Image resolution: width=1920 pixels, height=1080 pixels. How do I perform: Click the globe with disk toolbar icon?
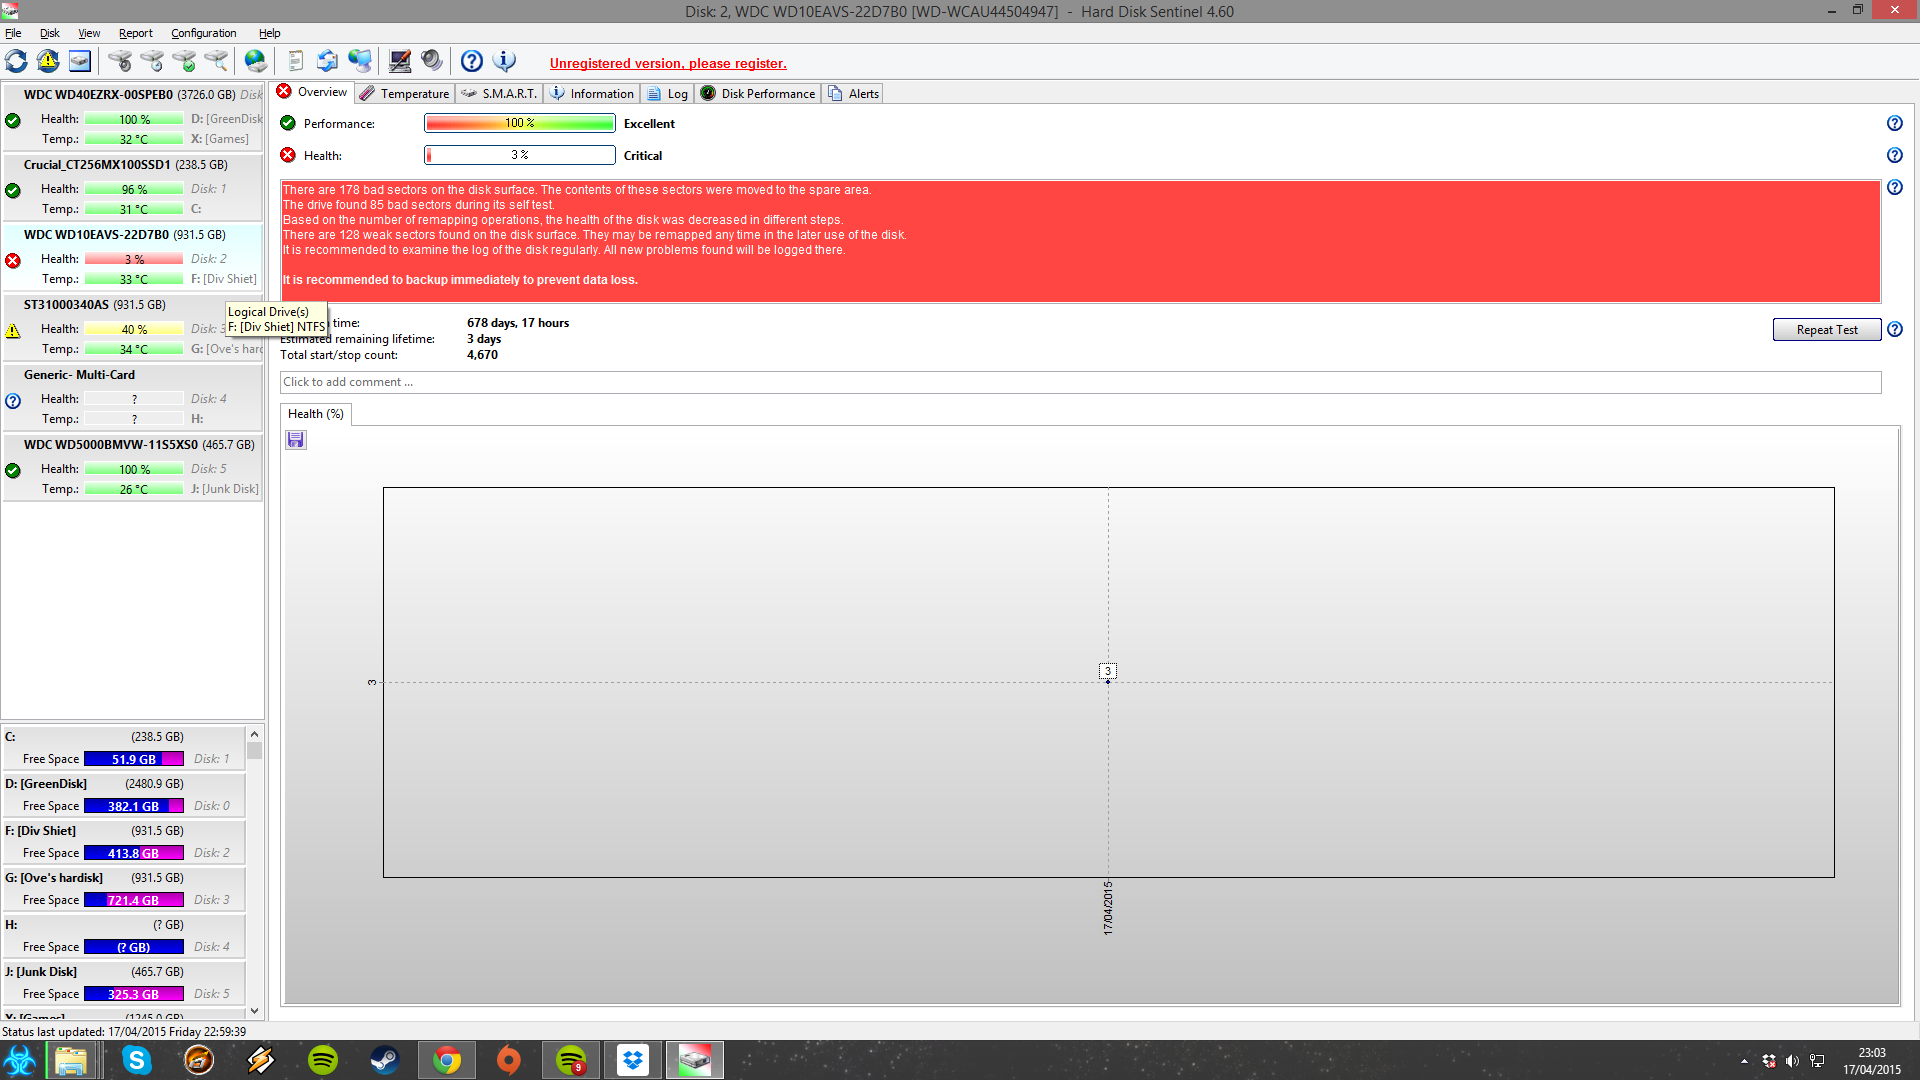pyautogui.click(x=256, y=61)
